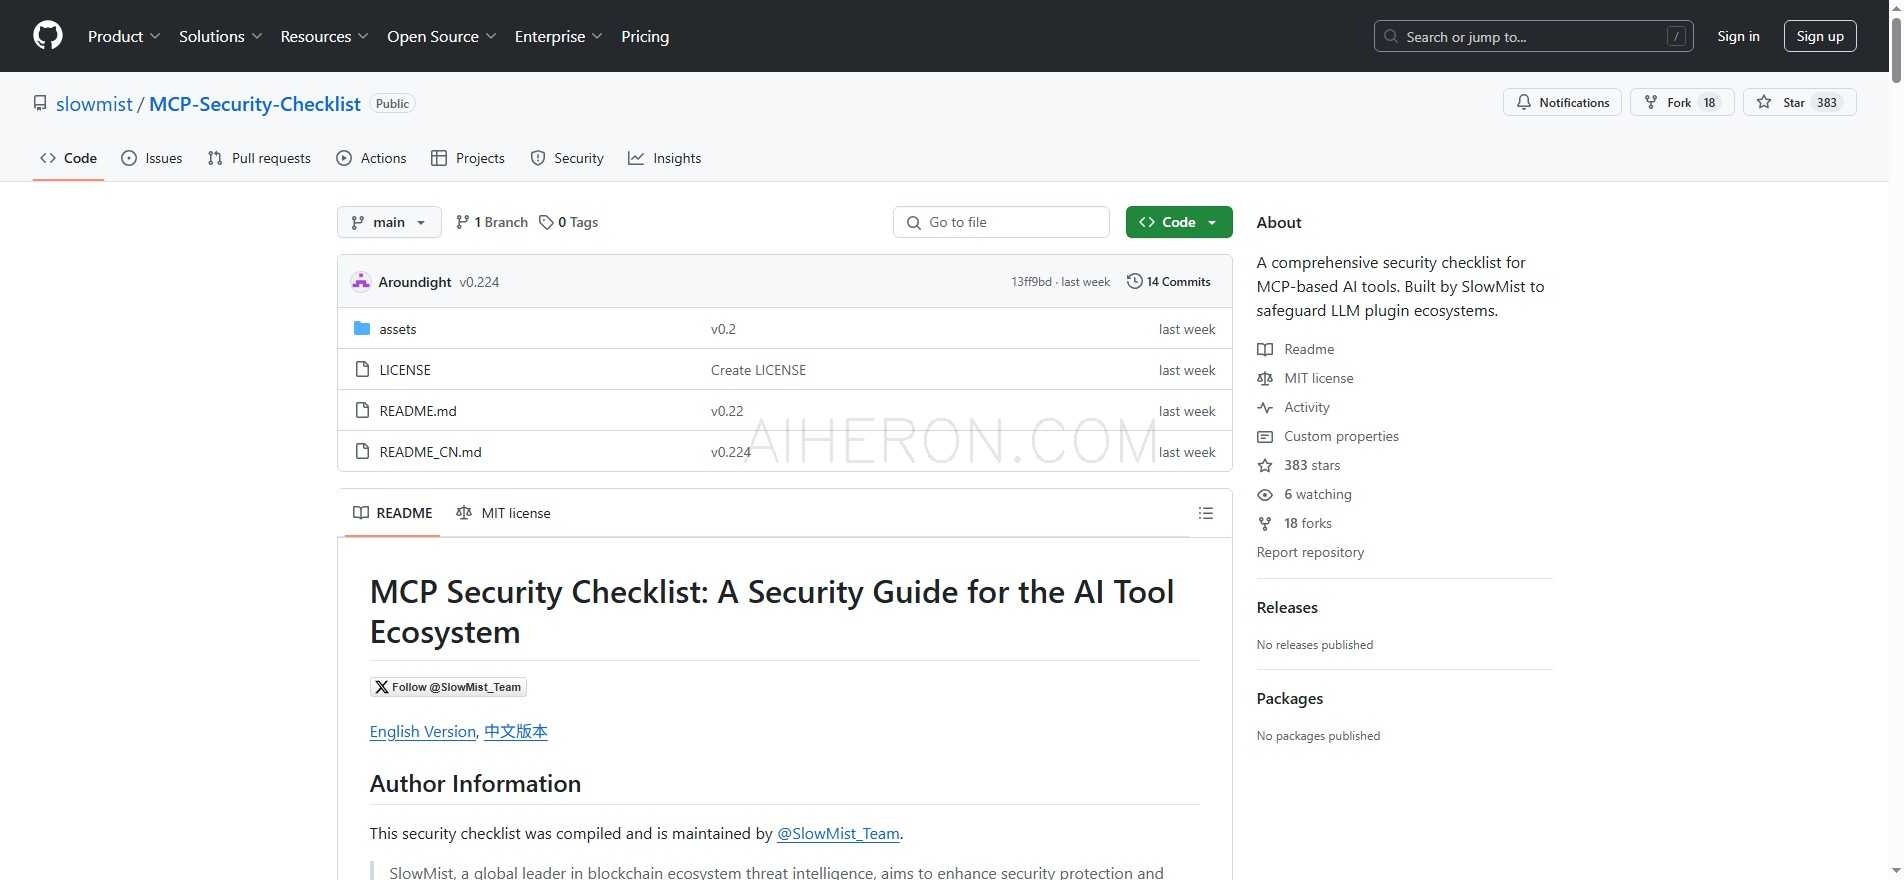Click the scales icon next to MIT license in About
The height and width of the screenshot is (880, 1904).
[x=1265, y=379]
